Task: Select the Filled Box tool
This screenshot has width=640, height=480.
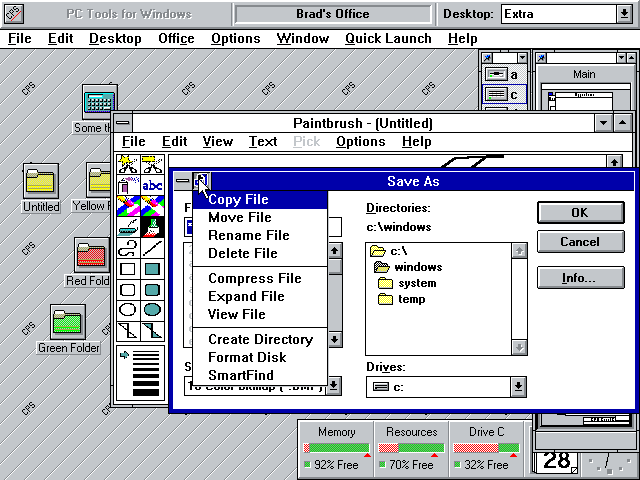Action: [x=153, y=269]
